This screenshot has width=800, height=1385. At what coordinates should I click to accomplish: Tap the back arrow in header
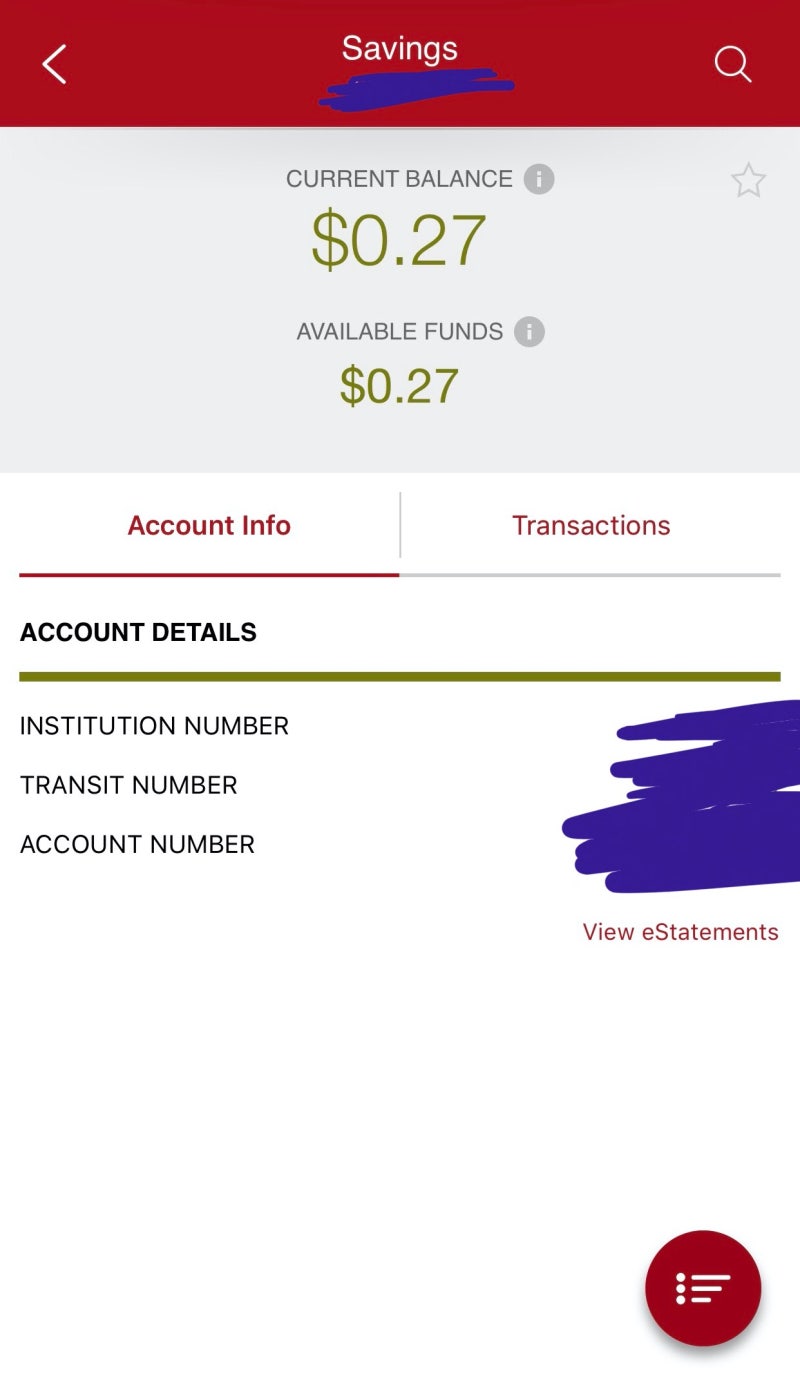[x=54, y=64]
